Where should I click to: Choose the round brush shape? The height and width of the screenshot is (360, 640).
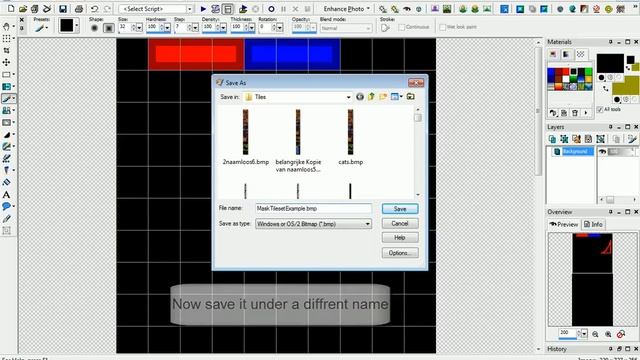click(x=95, y=28)
